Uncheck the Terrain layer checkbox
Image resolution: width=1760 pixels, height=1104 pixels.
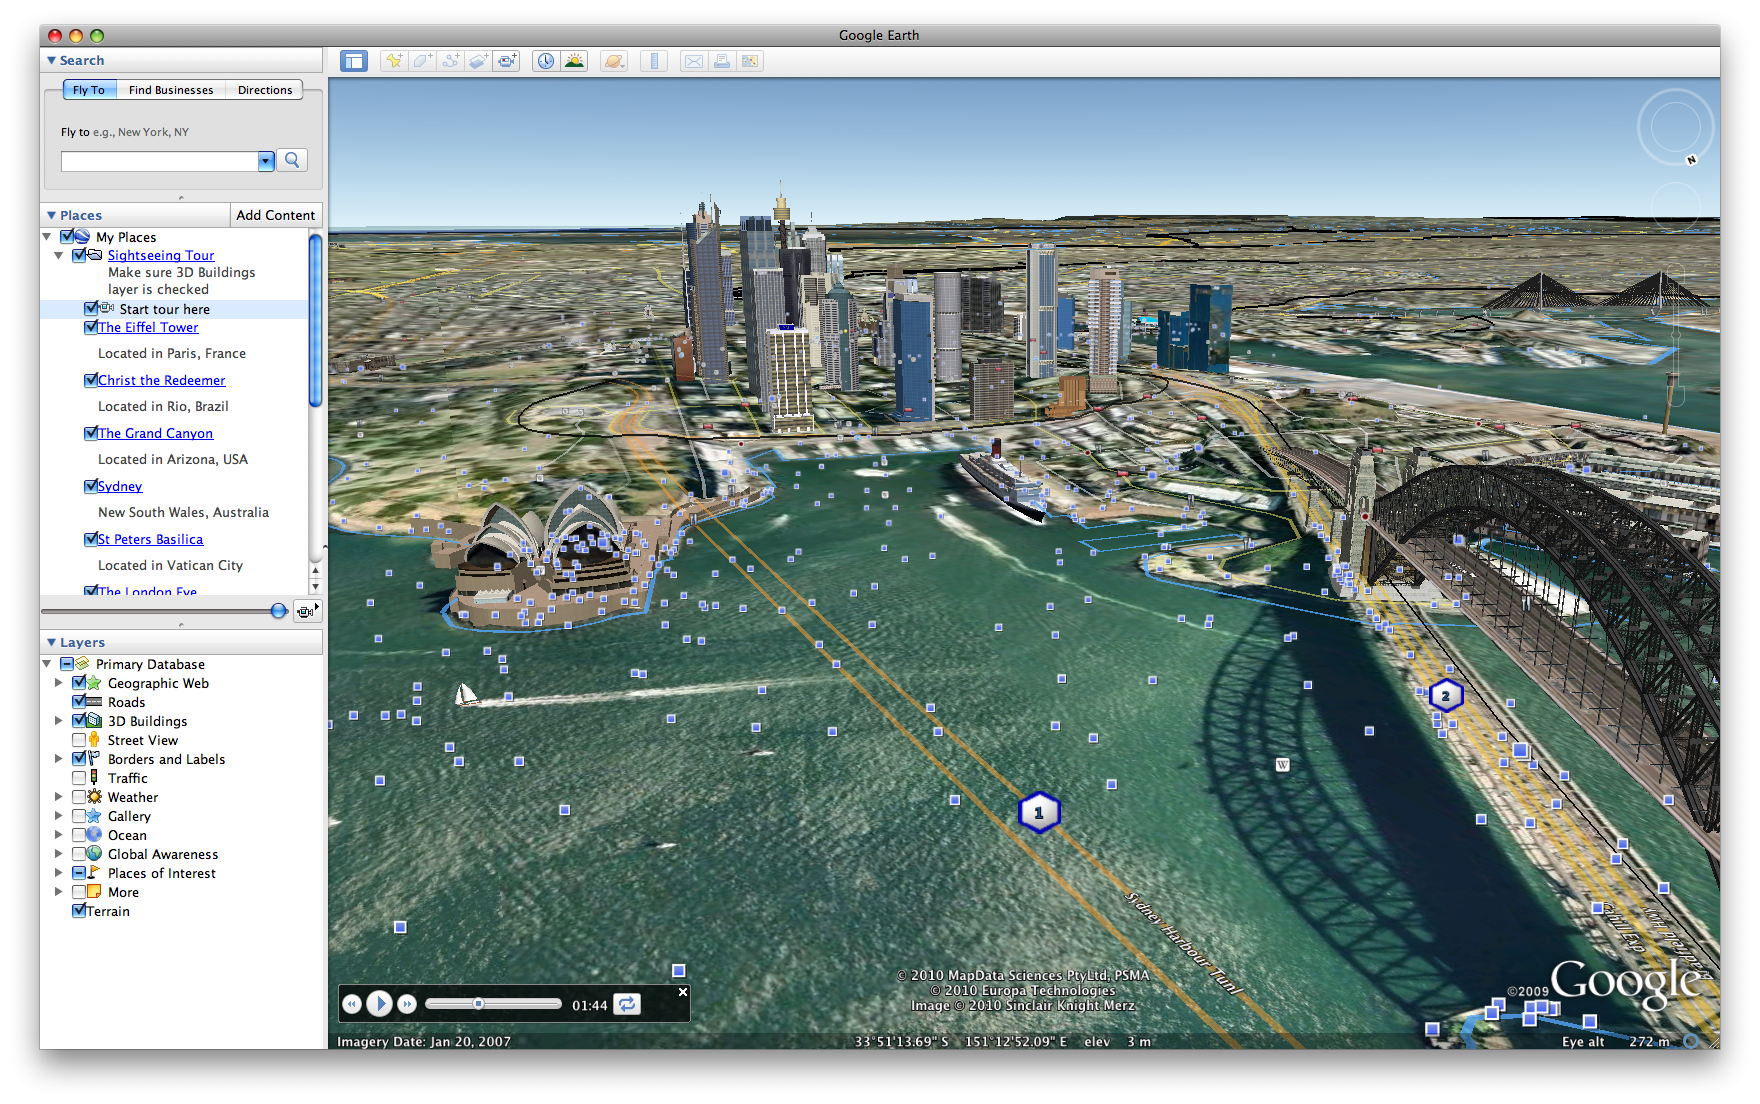79,911
